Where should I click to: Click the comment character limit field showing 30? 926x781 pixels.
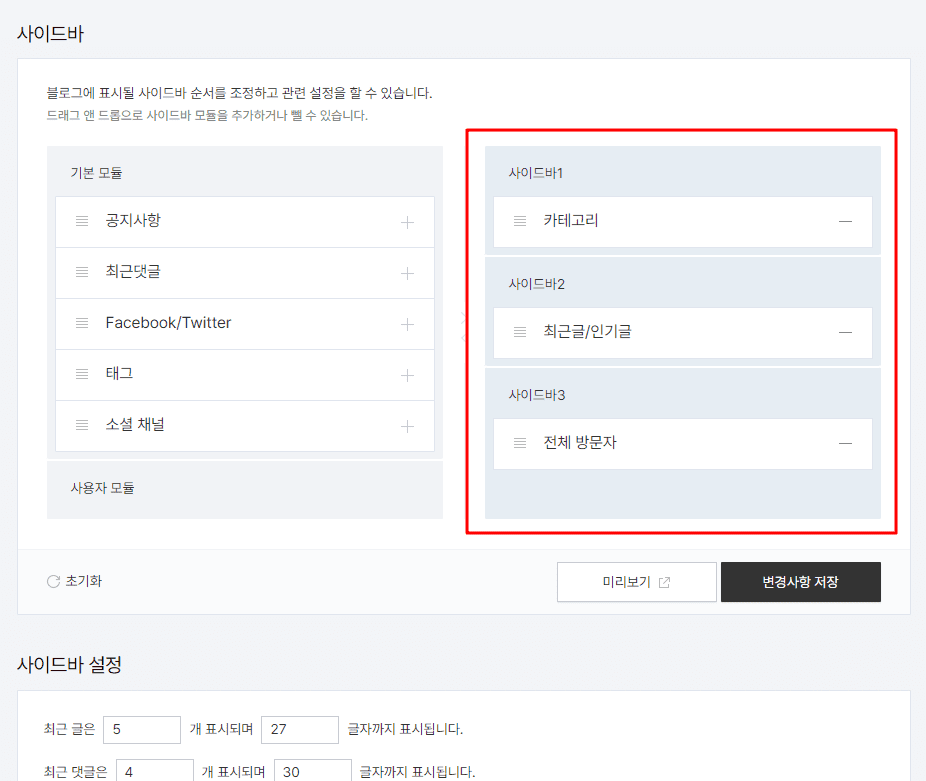pos(313,770)
